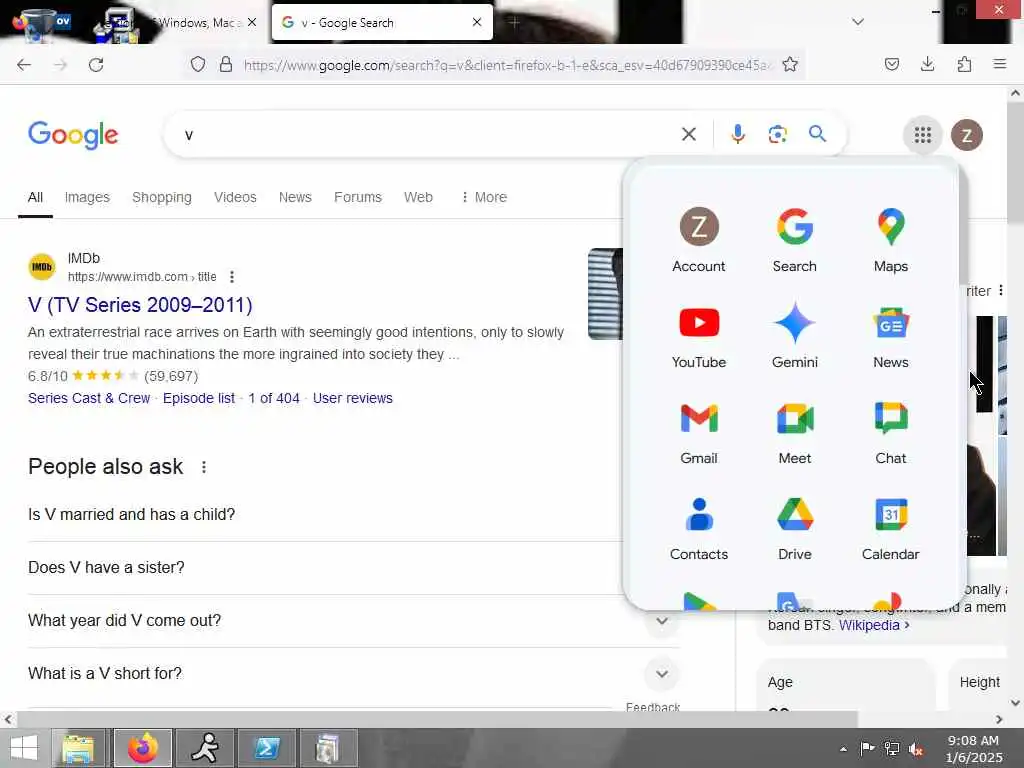This screenshot has width=1024, height=768.
Task: Open Calendar from the apps panel
Action: (x=890, y=528)
